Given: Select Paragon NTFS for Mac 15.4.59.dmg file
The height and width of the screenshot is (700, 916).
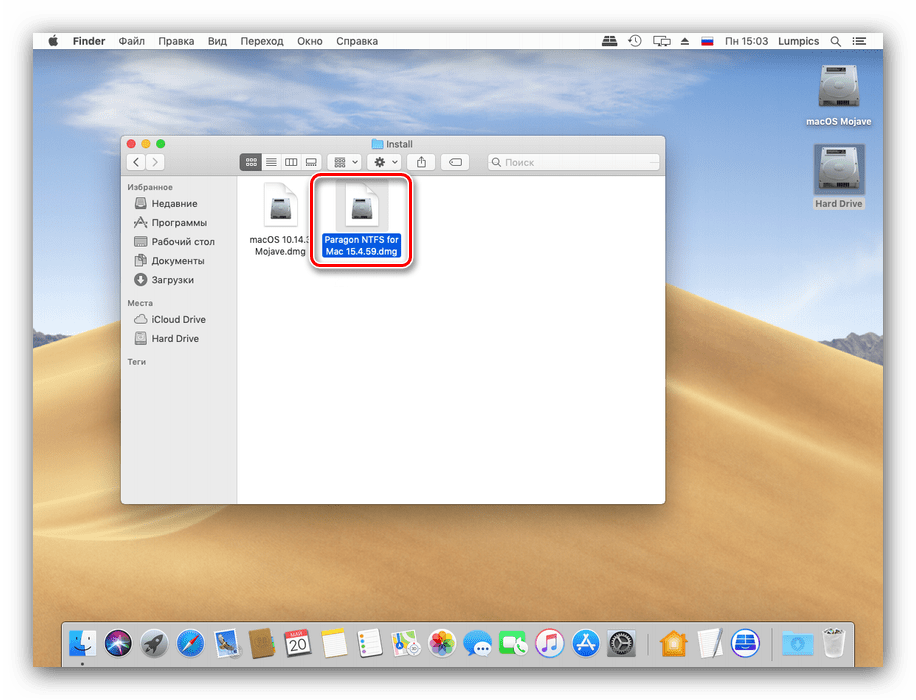Looking at the screenshot, I should pyautogui.click(x=361, y=220).
